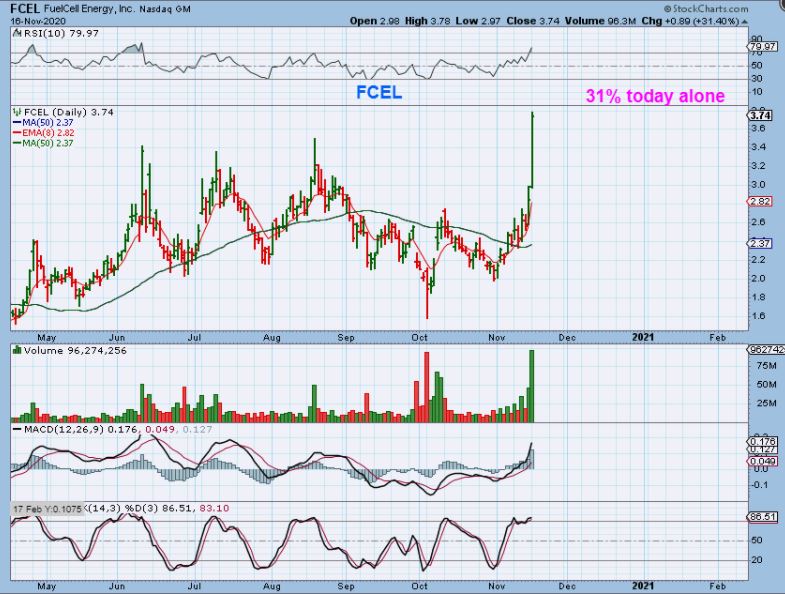Click the green MA(50) 2.37 legend text
The width and height of the screenshot is (785, 594).
tap(48, 143)
